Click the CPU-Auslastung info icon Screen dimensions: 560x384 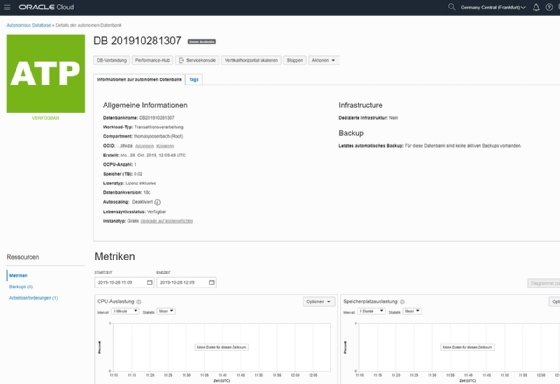(139, 302)
